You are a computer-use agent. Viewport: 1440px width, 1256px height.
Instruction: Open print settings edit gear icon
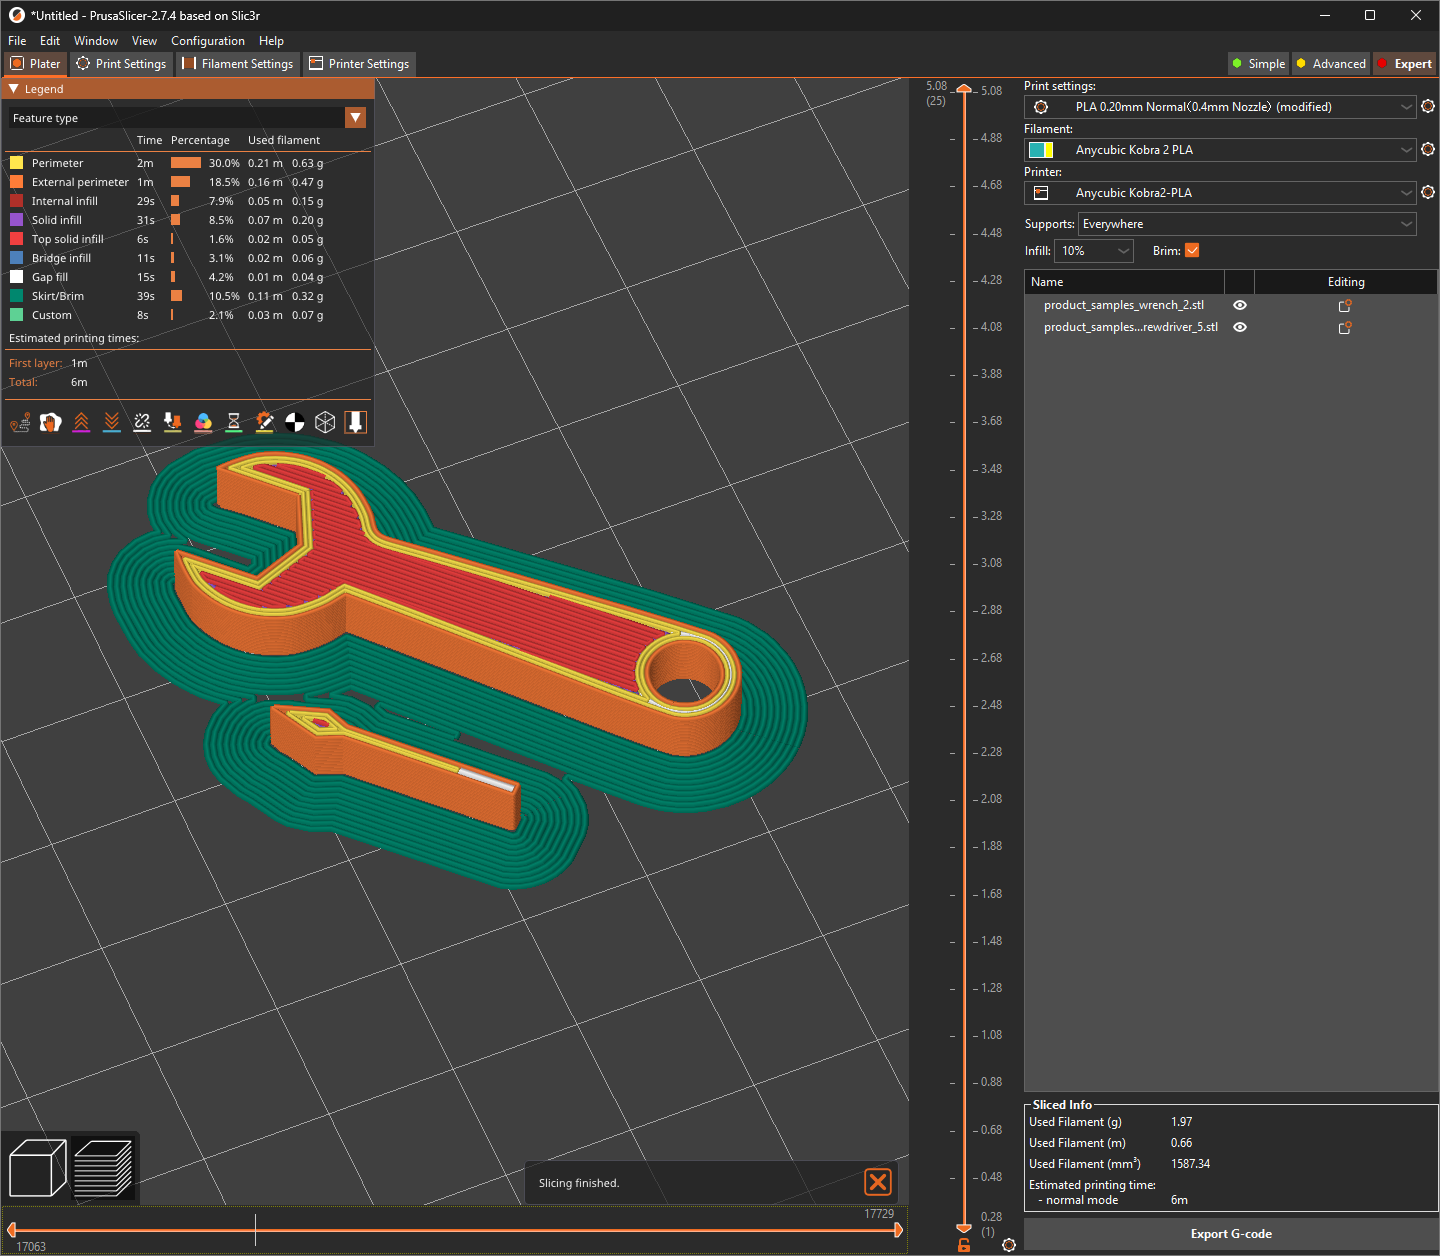pos(1428,106)
